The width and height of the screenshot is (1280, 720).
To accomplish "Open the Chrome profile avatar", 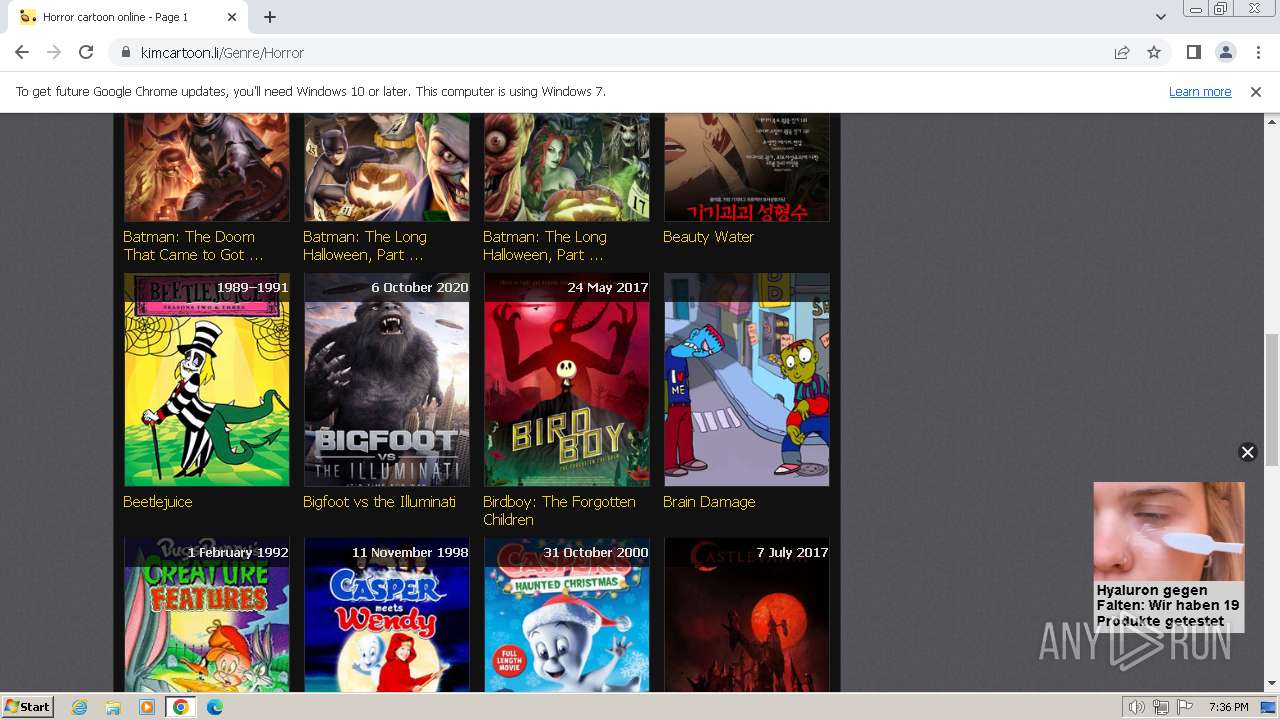I will coord(1225,52).
